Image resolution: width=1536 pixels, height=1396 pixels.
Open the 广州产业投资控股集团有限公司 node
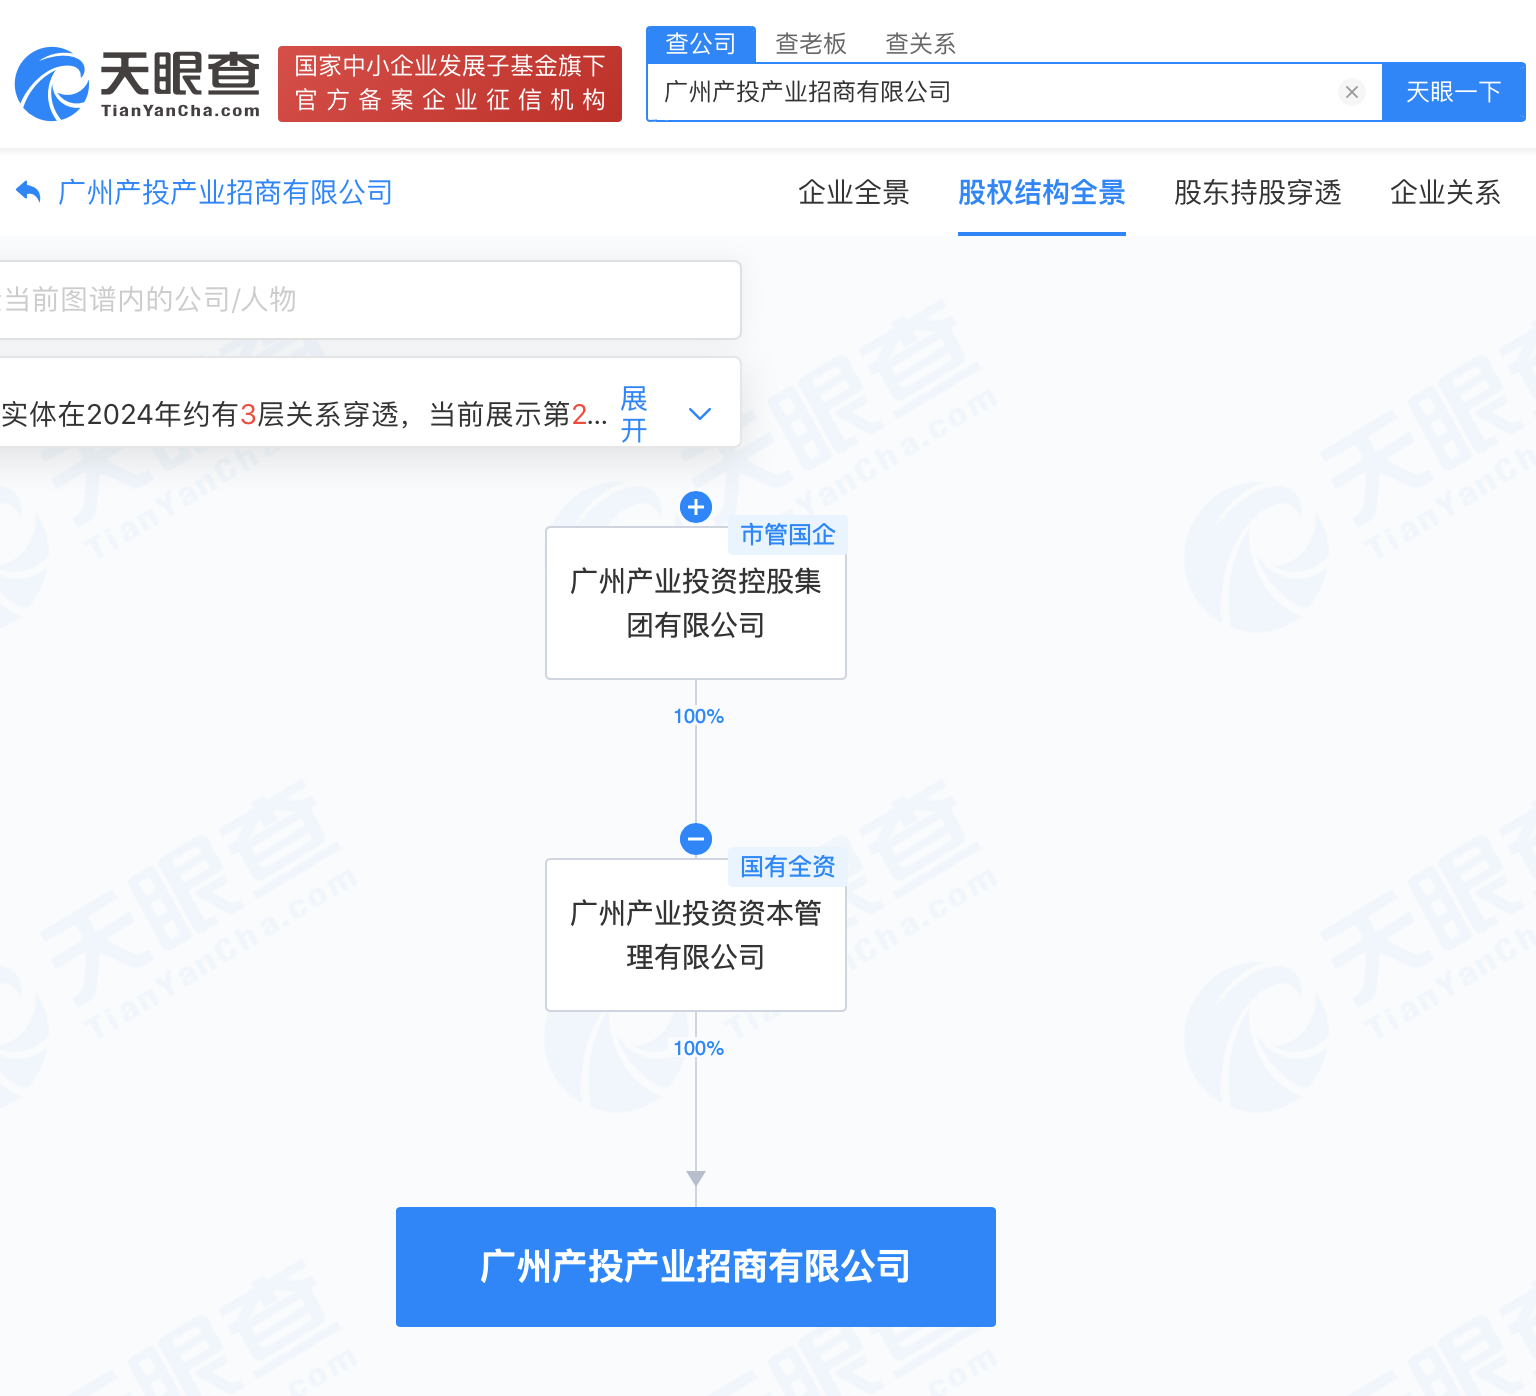[x=696, y=603]
